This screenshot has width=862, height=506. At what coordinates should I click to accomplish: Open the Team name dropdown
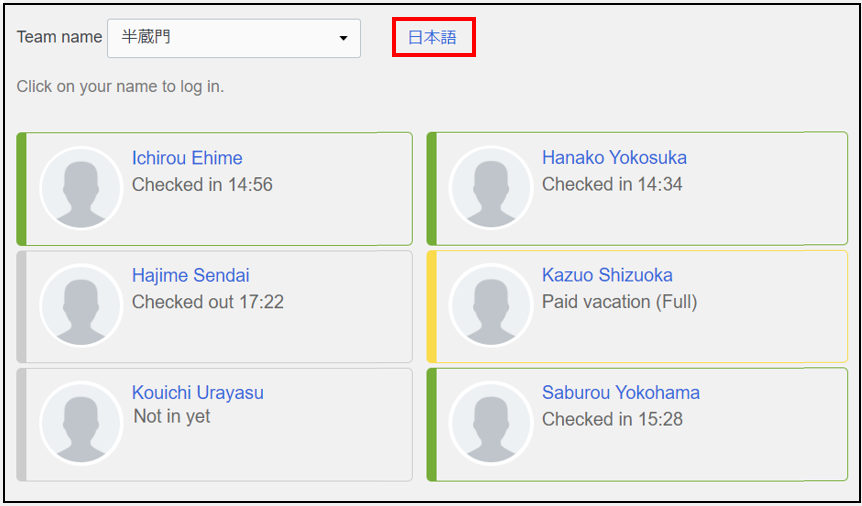coord(233,38)
